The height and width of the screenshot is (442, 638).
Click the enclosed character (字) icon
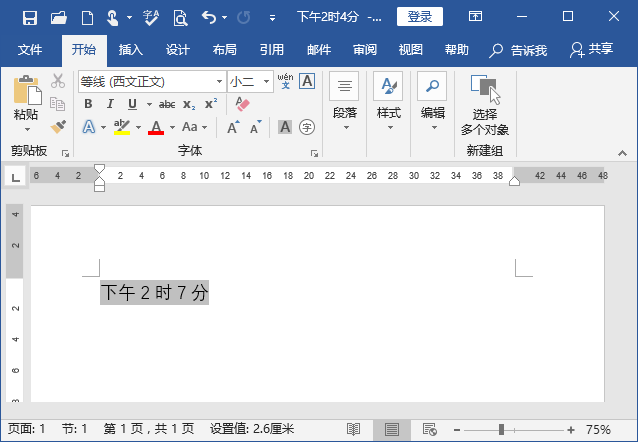(x=307, y=127)
